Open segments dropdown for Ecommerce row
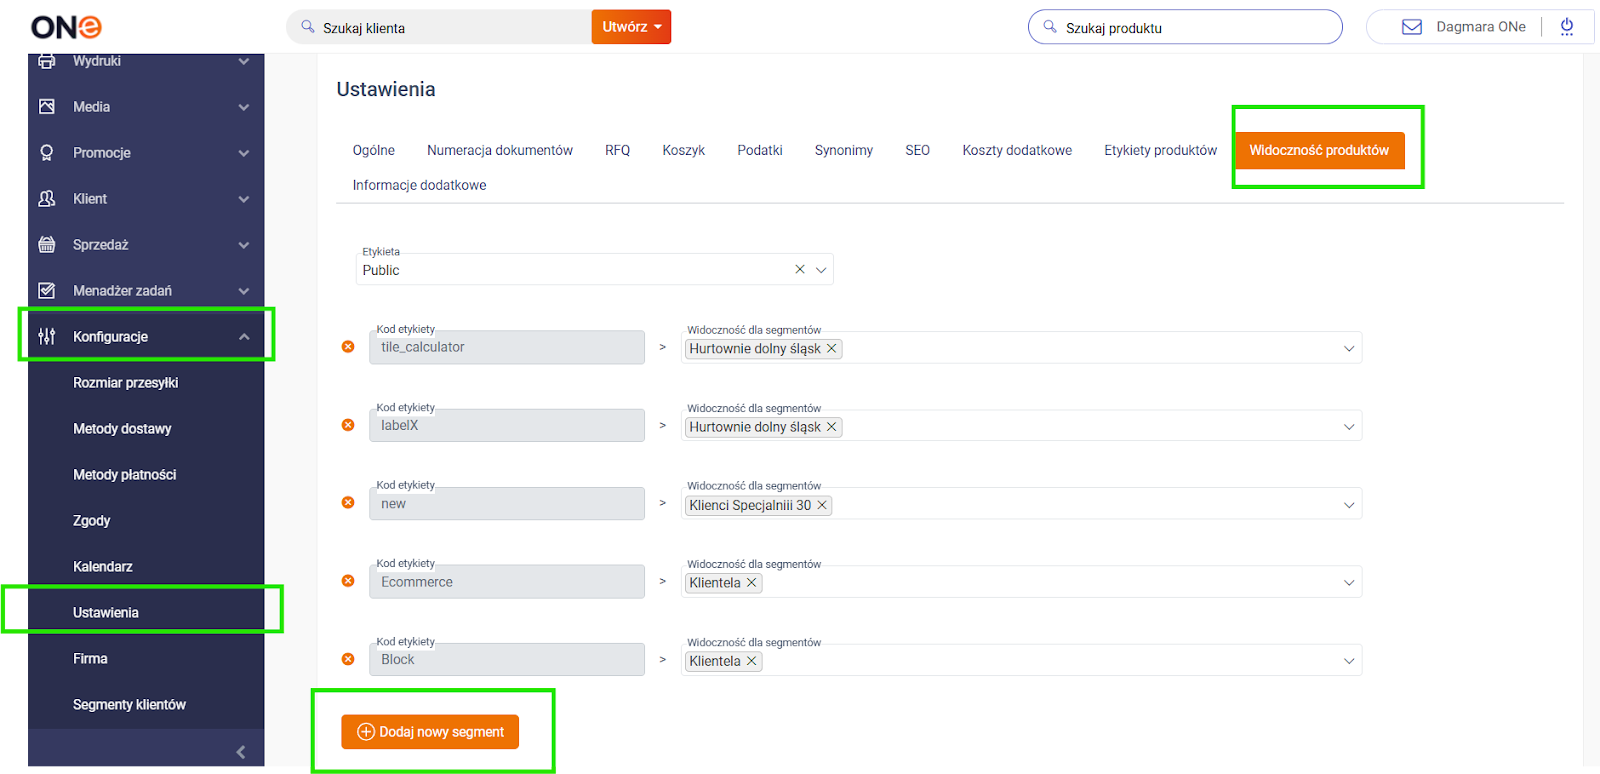The width and height of the screenshot is (1600, 774). 1349,583
